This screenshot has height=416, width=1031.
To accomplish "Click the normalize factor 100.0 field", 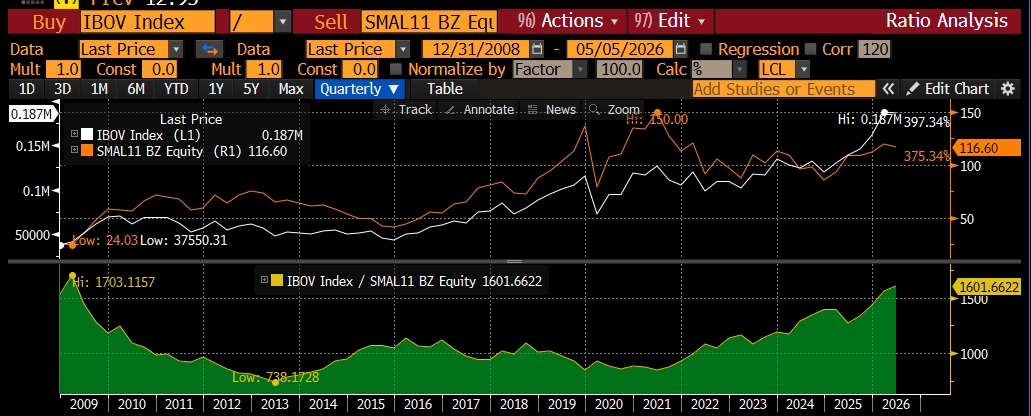I will tap(619, 69).
